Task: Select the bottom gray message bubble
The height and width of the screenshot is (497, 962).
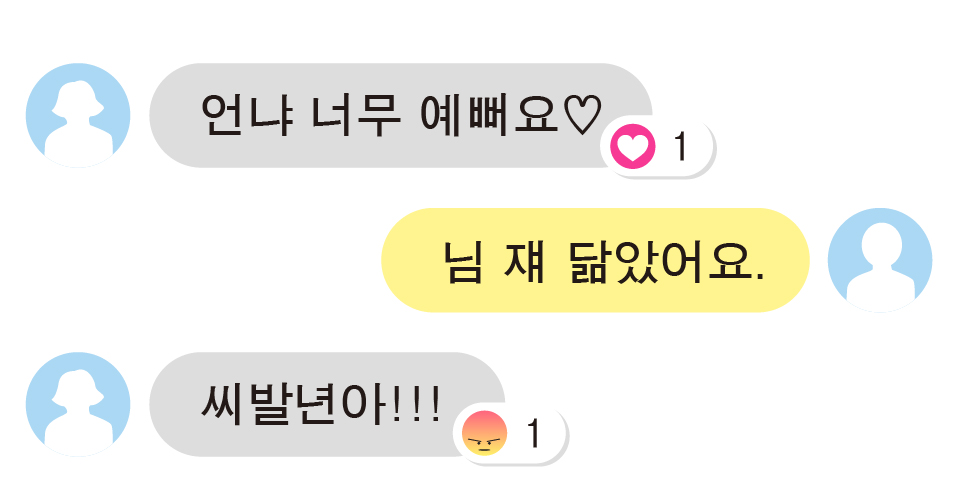Action: pyautogui.click(x=327, y=404)
